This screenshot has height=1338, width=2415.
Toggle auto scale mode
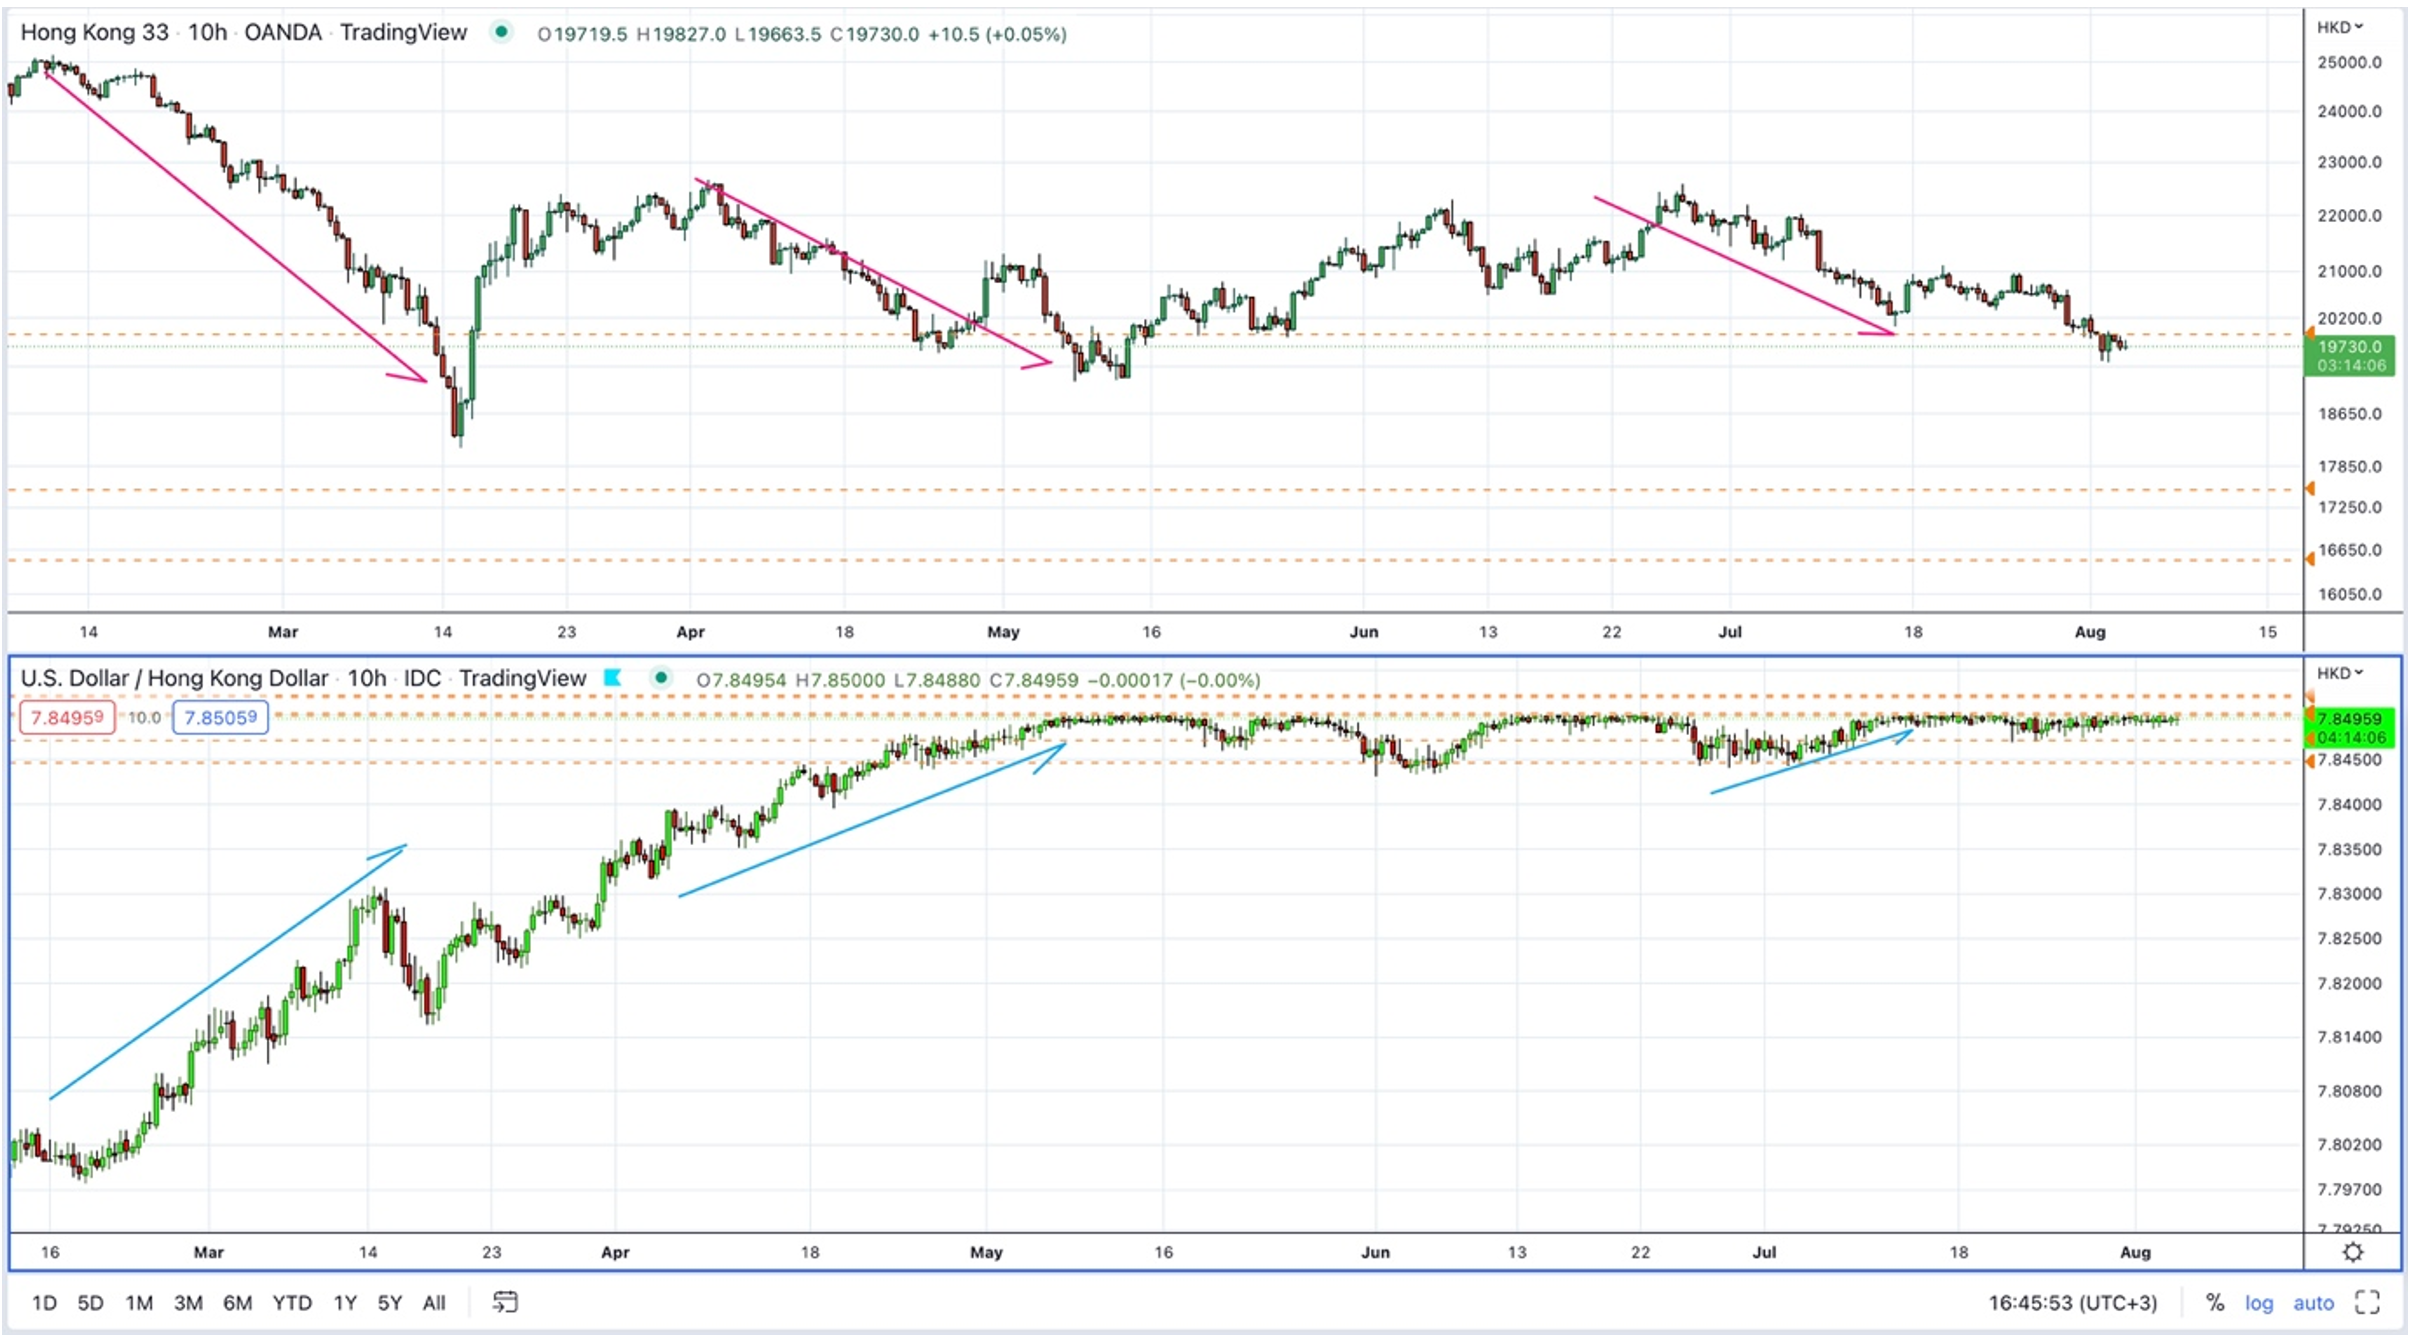tap(2313, 1303)
